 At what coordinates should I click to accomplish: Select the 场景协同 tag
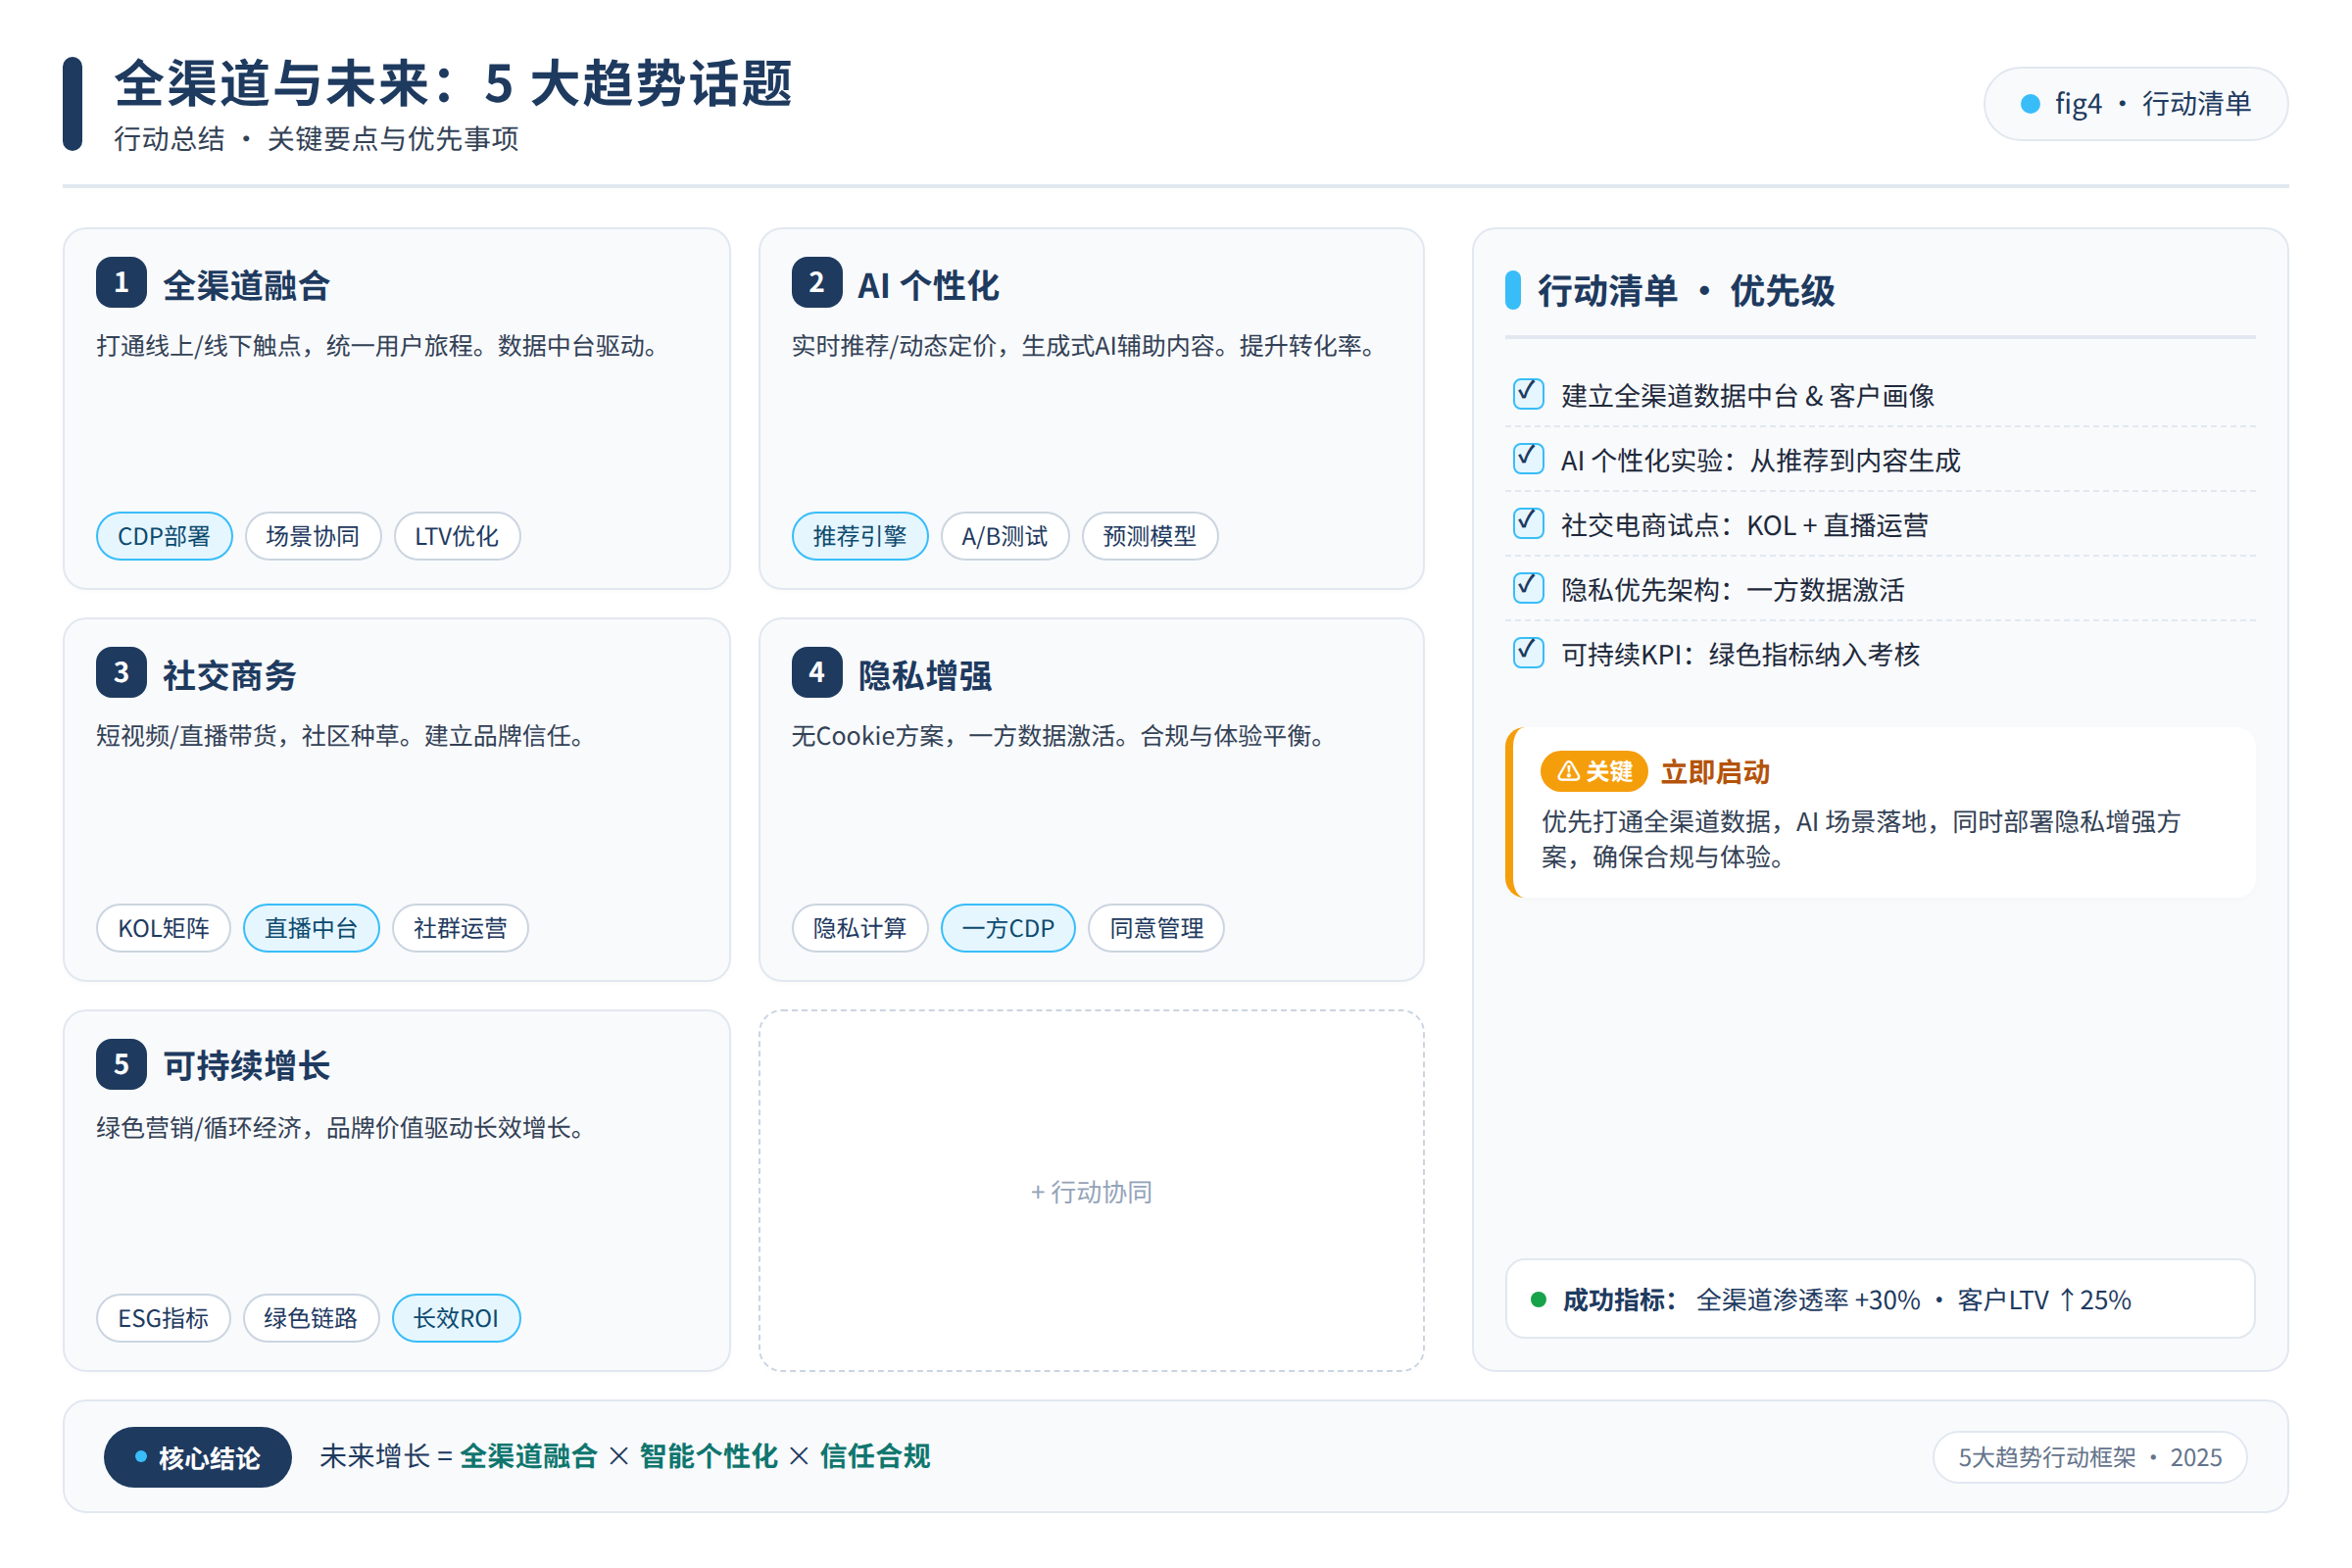coord(313,536)
